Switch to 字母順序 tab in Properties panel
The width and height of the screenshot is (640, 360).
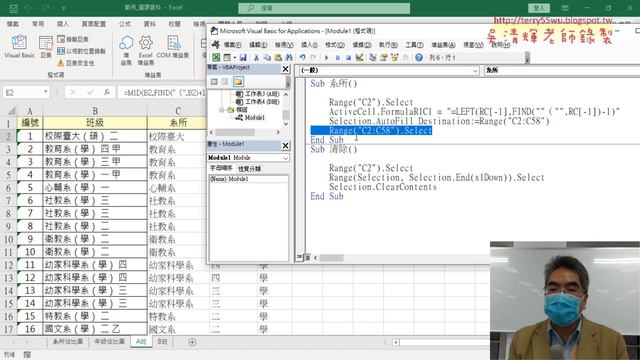pos(221,168)
